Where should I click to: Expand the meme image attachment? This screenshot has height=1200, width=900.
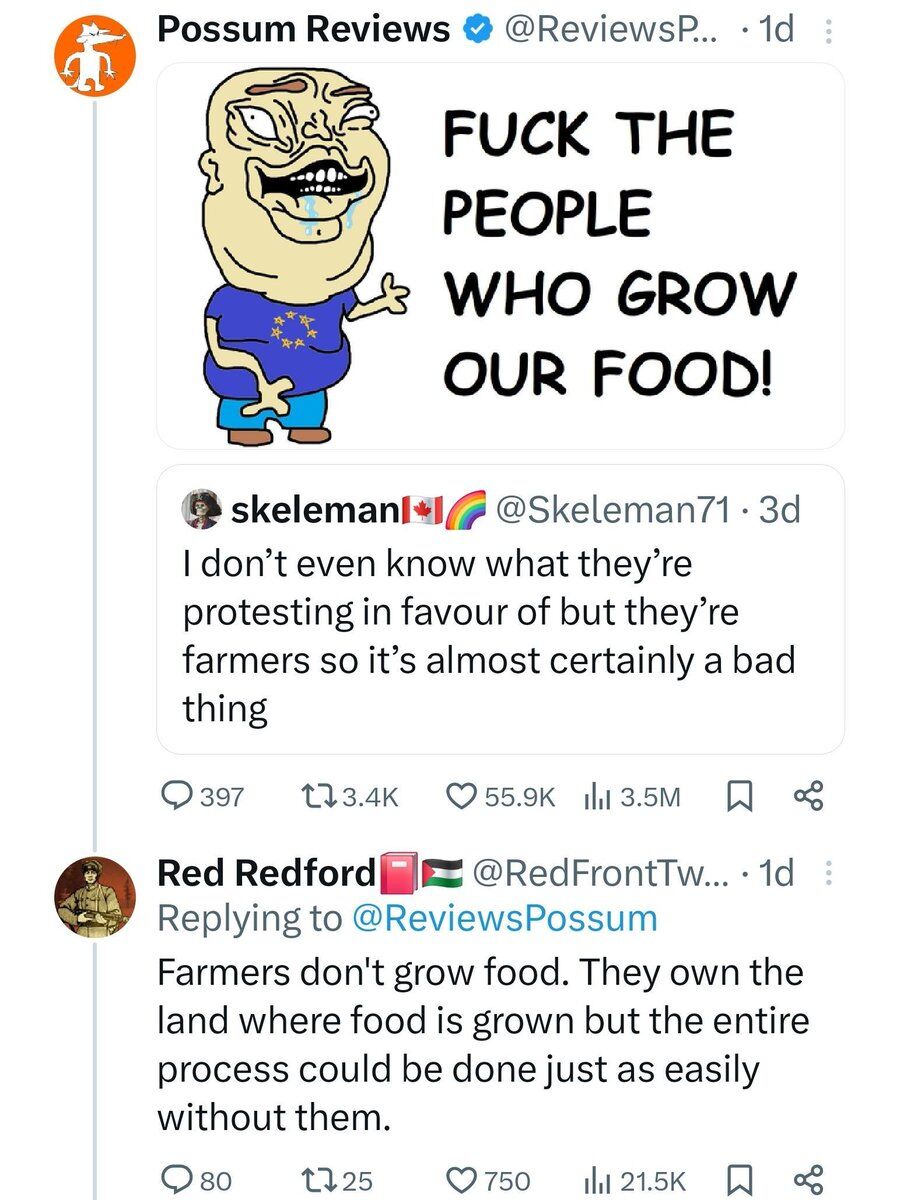[500, 256]
